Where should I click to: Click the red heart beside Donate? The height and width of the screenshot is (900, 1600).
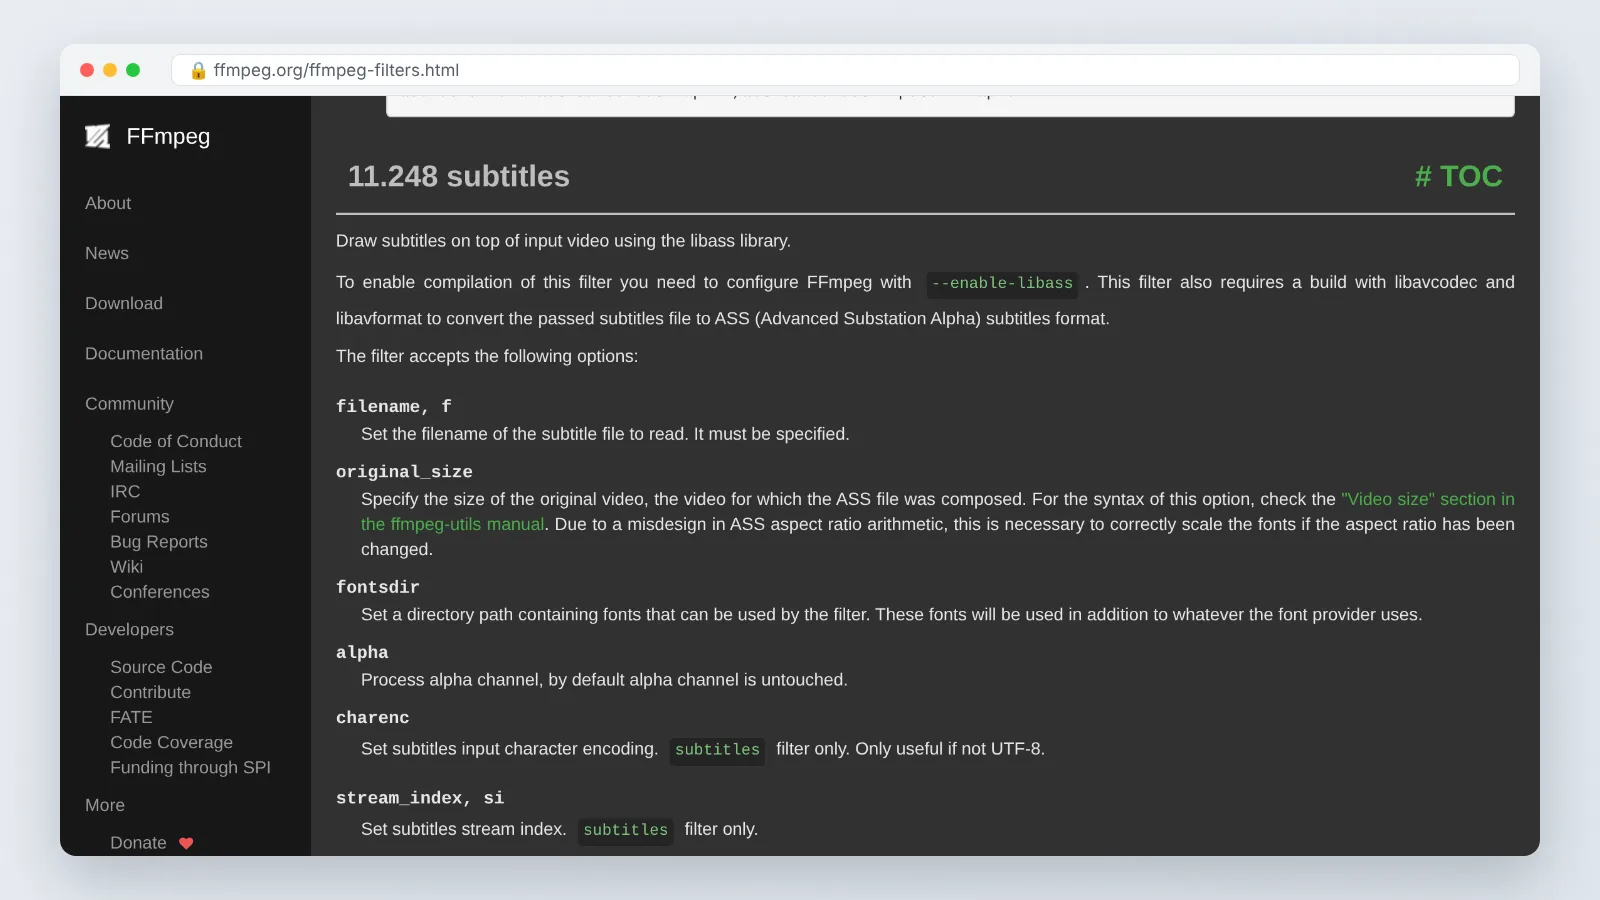coord(186,843)
